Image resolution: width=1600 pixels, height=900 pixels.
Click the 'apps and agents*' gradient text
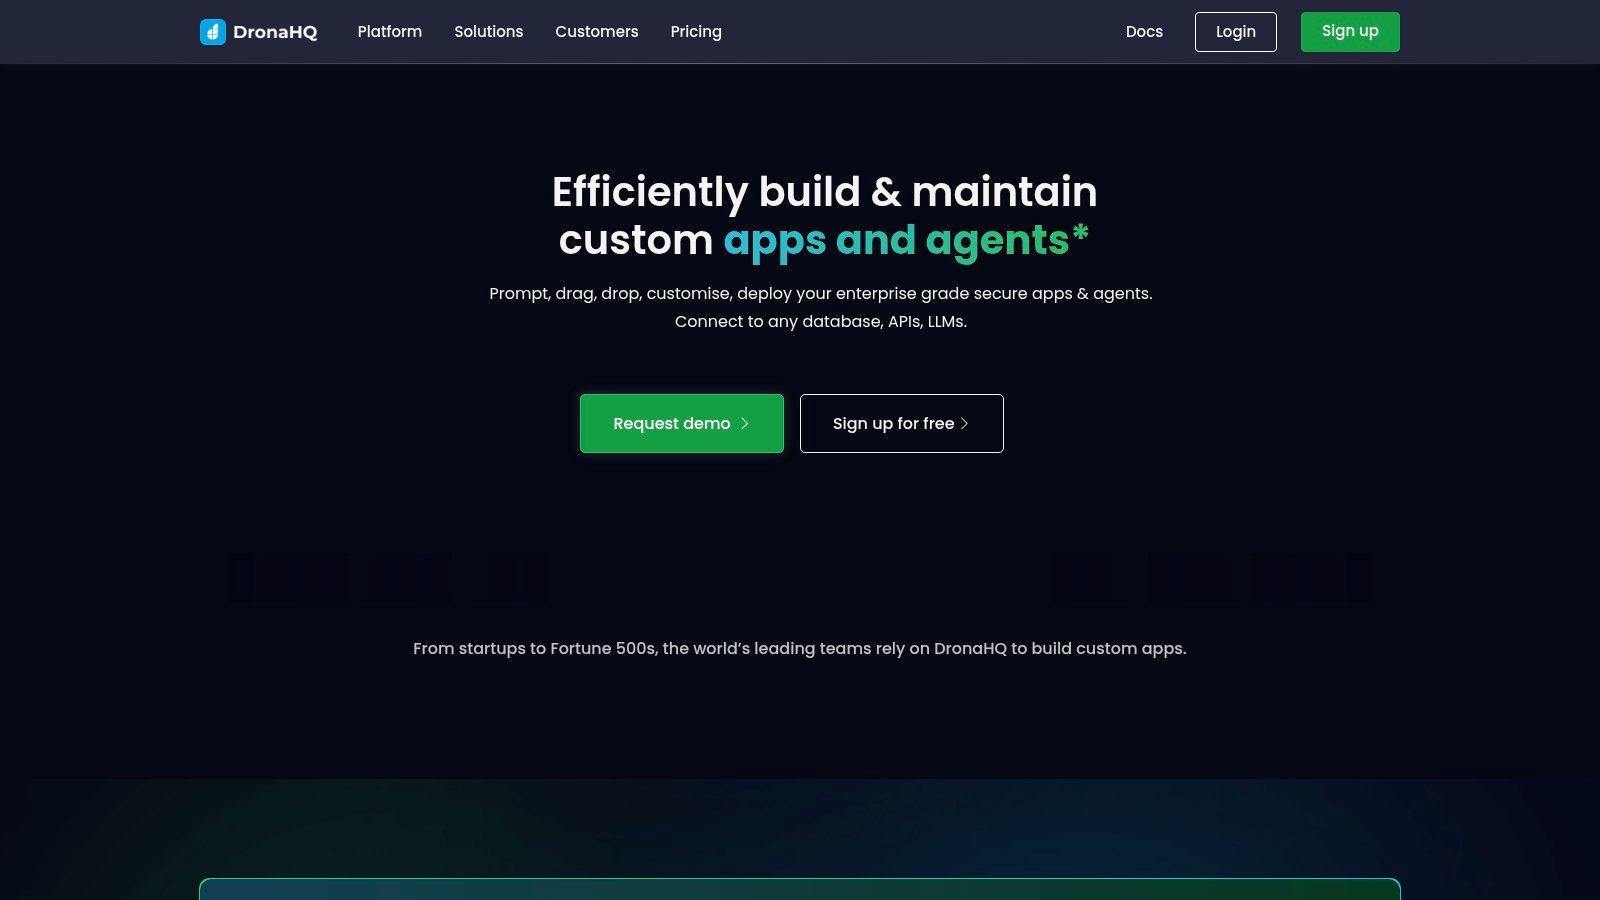906,241
